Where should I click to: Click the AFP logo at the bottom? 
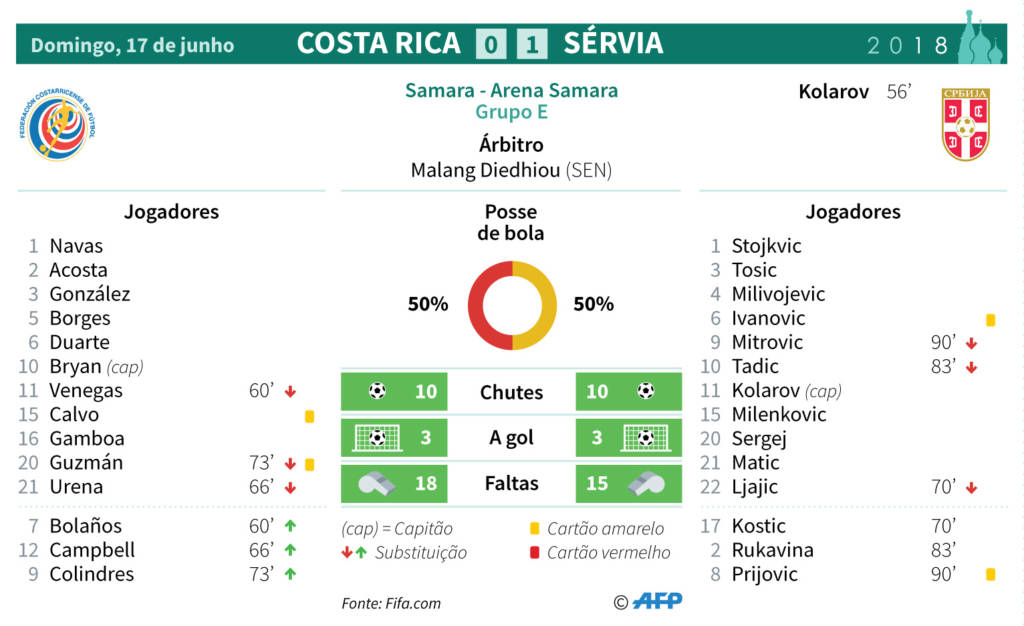click(x=657, y=601)
